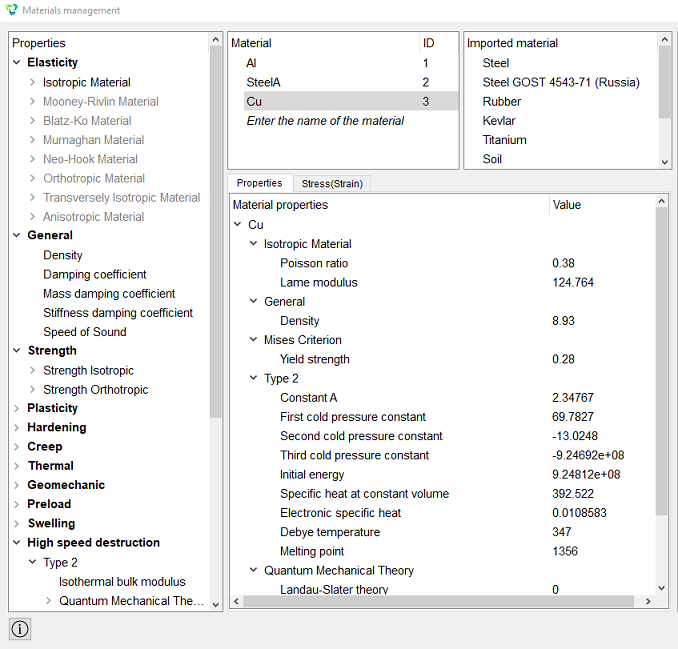Click the Imported material scroll down arrow

click(665, 163)
